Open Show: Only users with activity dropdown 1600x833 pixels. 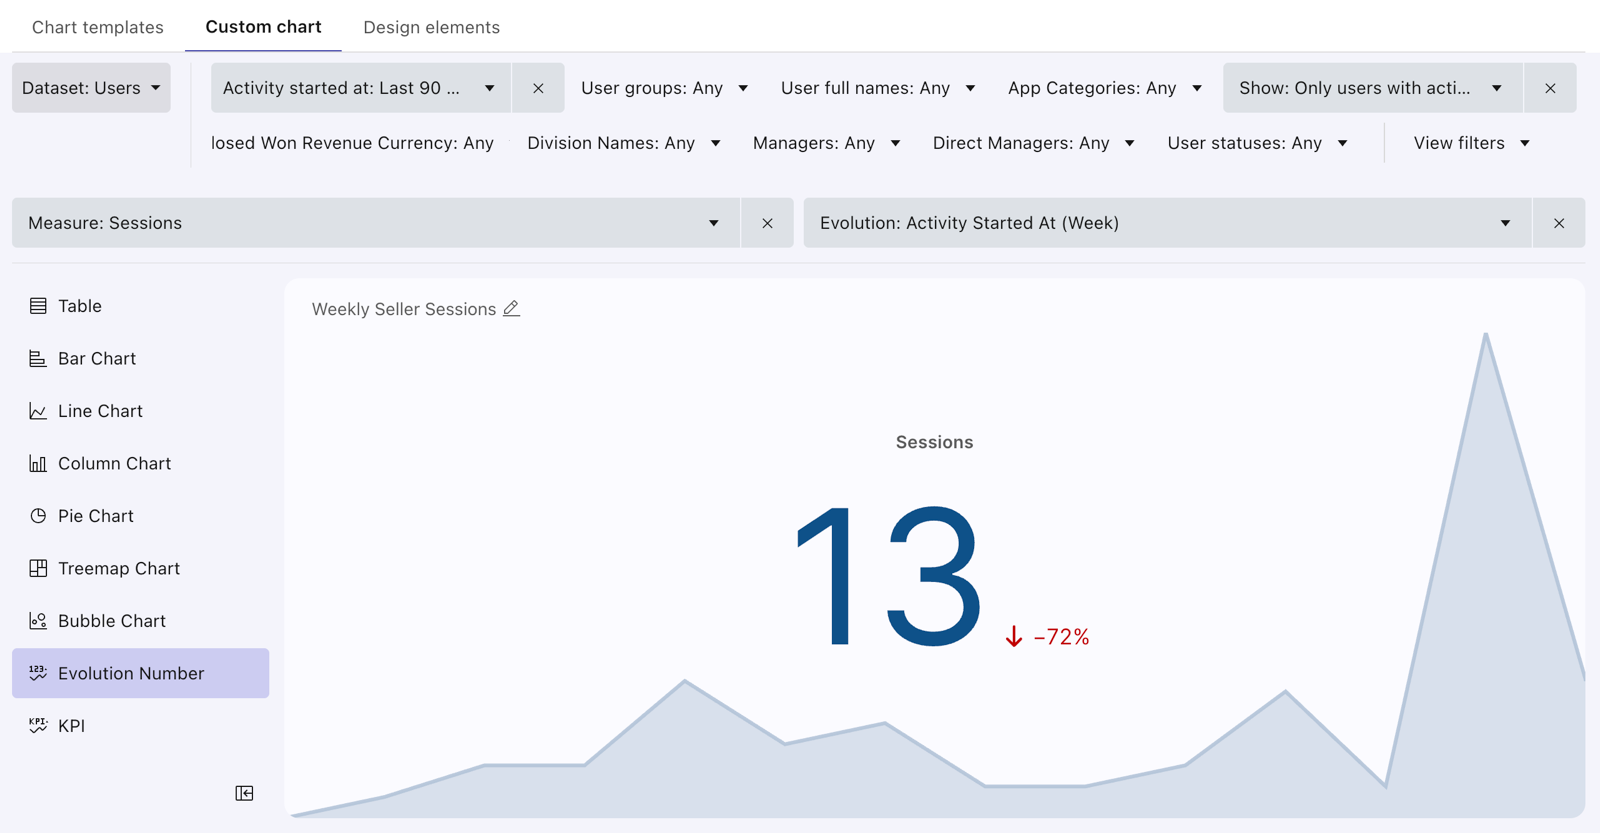tap(1373, 88)
